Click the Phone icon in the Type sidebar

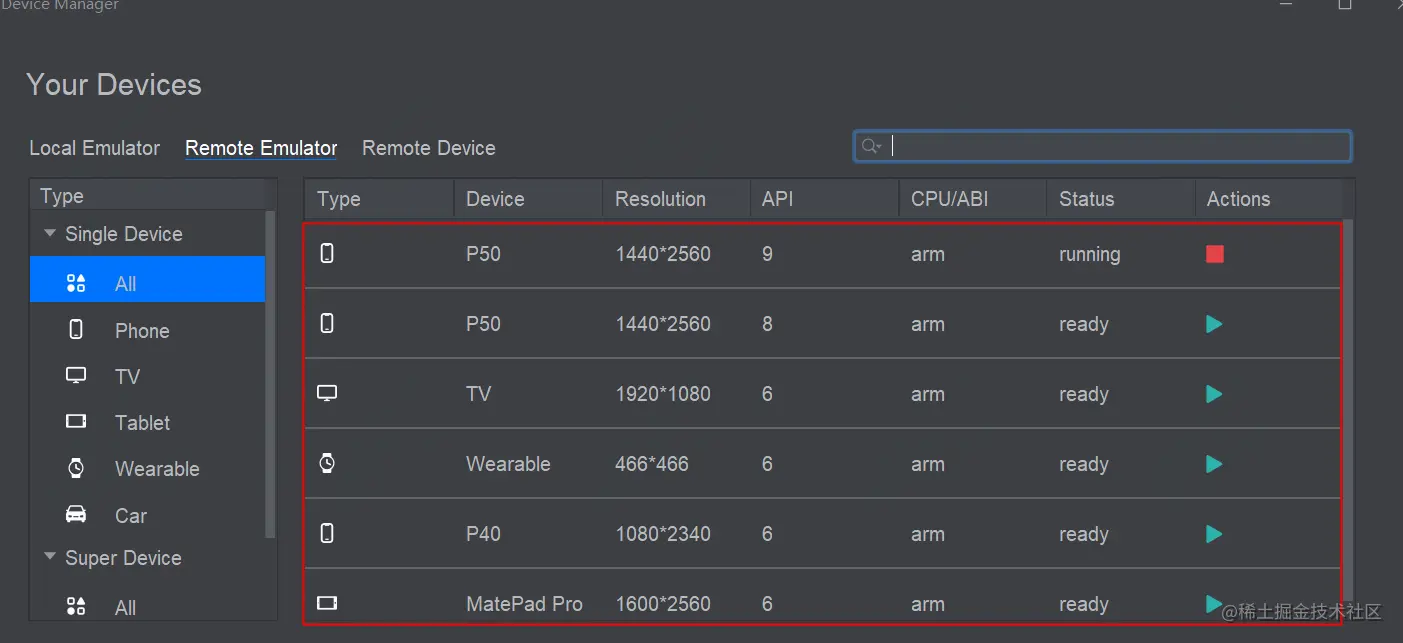point(76,330)
